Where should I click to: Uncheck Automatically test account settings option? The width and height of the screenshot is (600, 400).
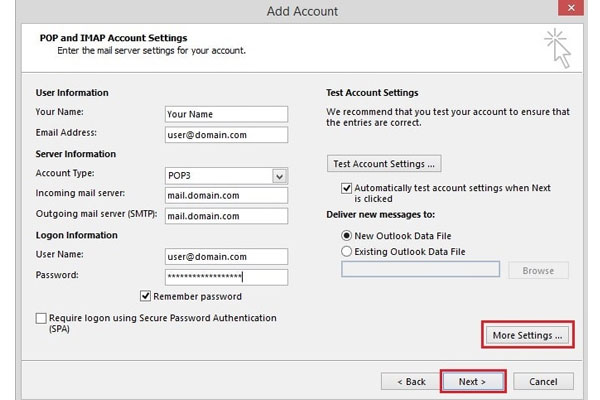click(346, 188)
